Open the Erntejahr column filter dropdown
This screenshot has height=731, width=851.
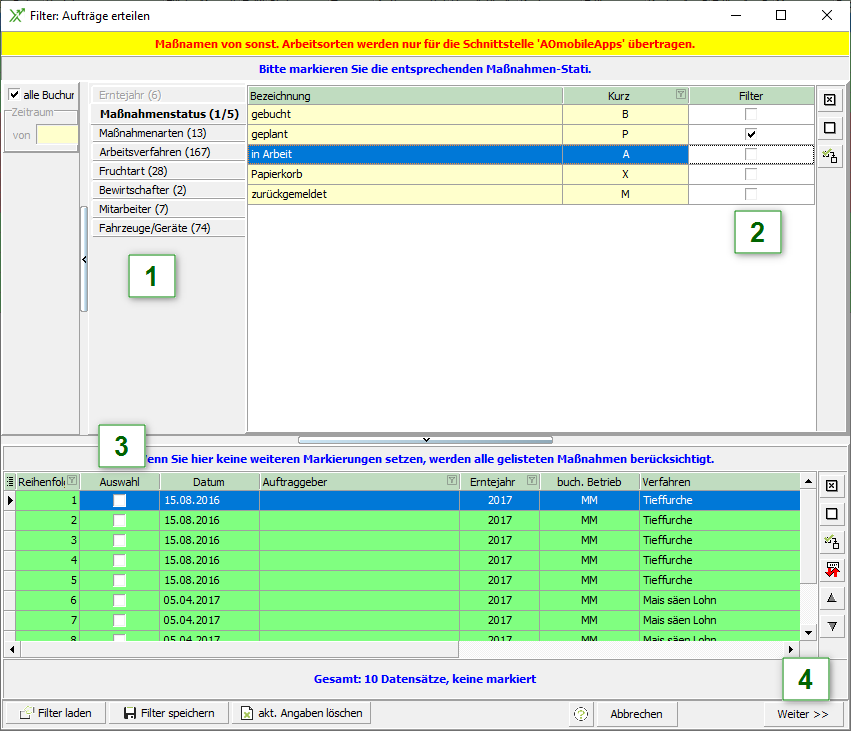pyautogui.click(x=532, y=481)
